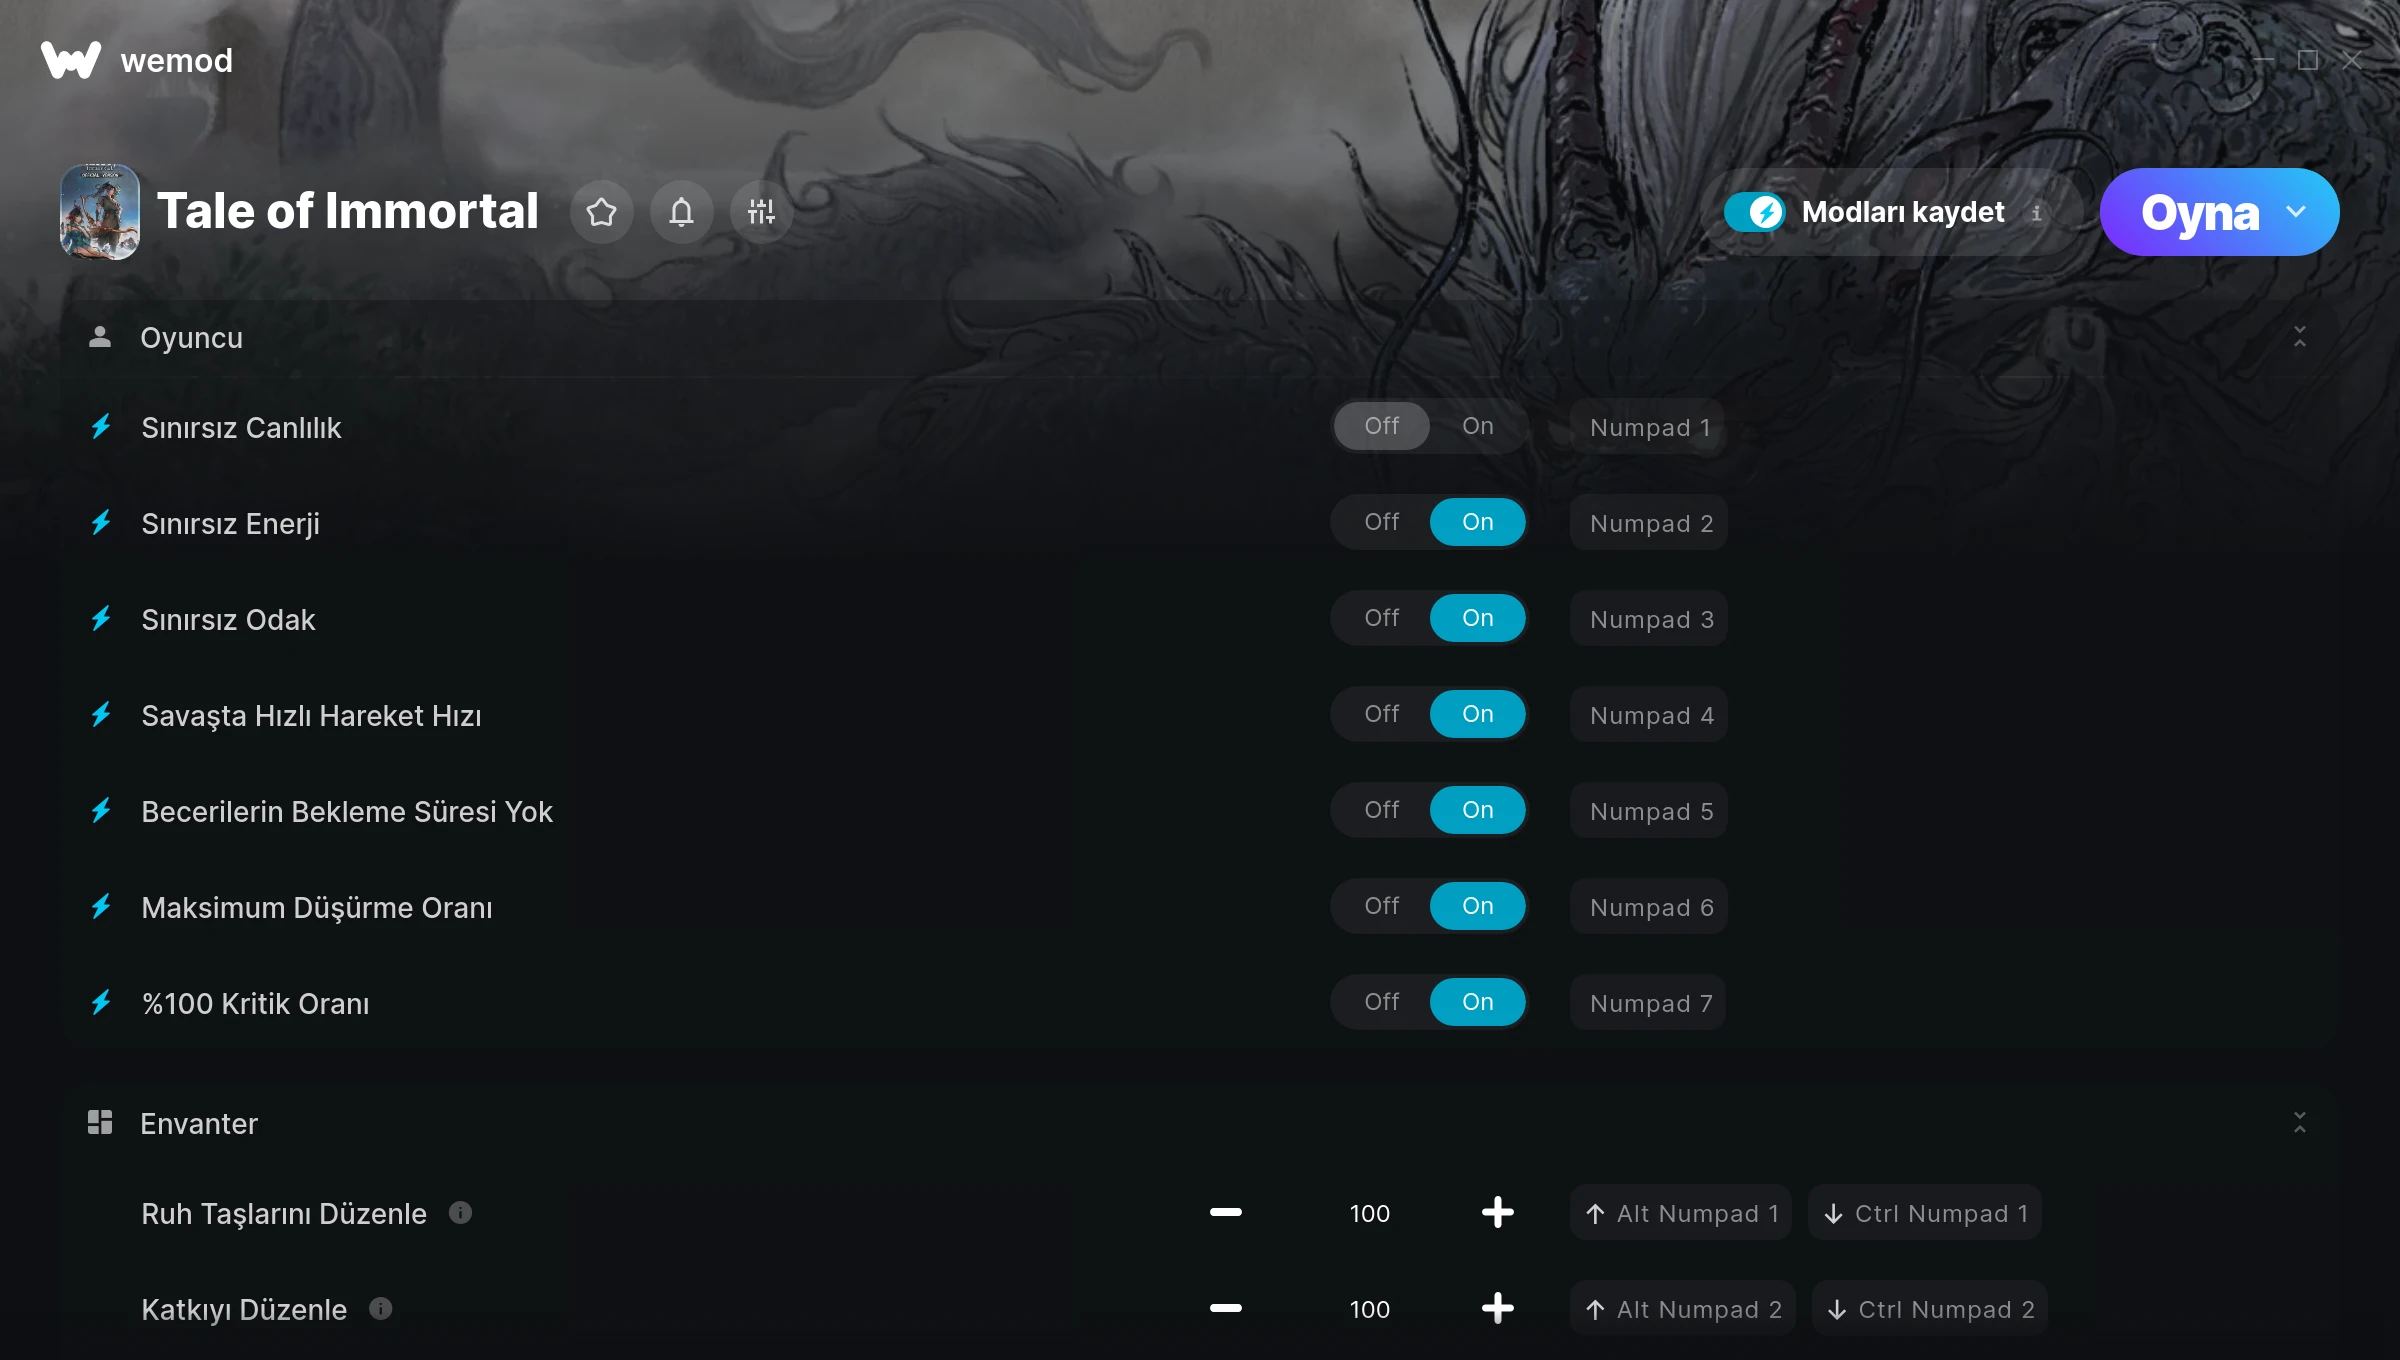Collapse the Envanter section
The image size is (2400, 1360).
tap(2300, 1123)
